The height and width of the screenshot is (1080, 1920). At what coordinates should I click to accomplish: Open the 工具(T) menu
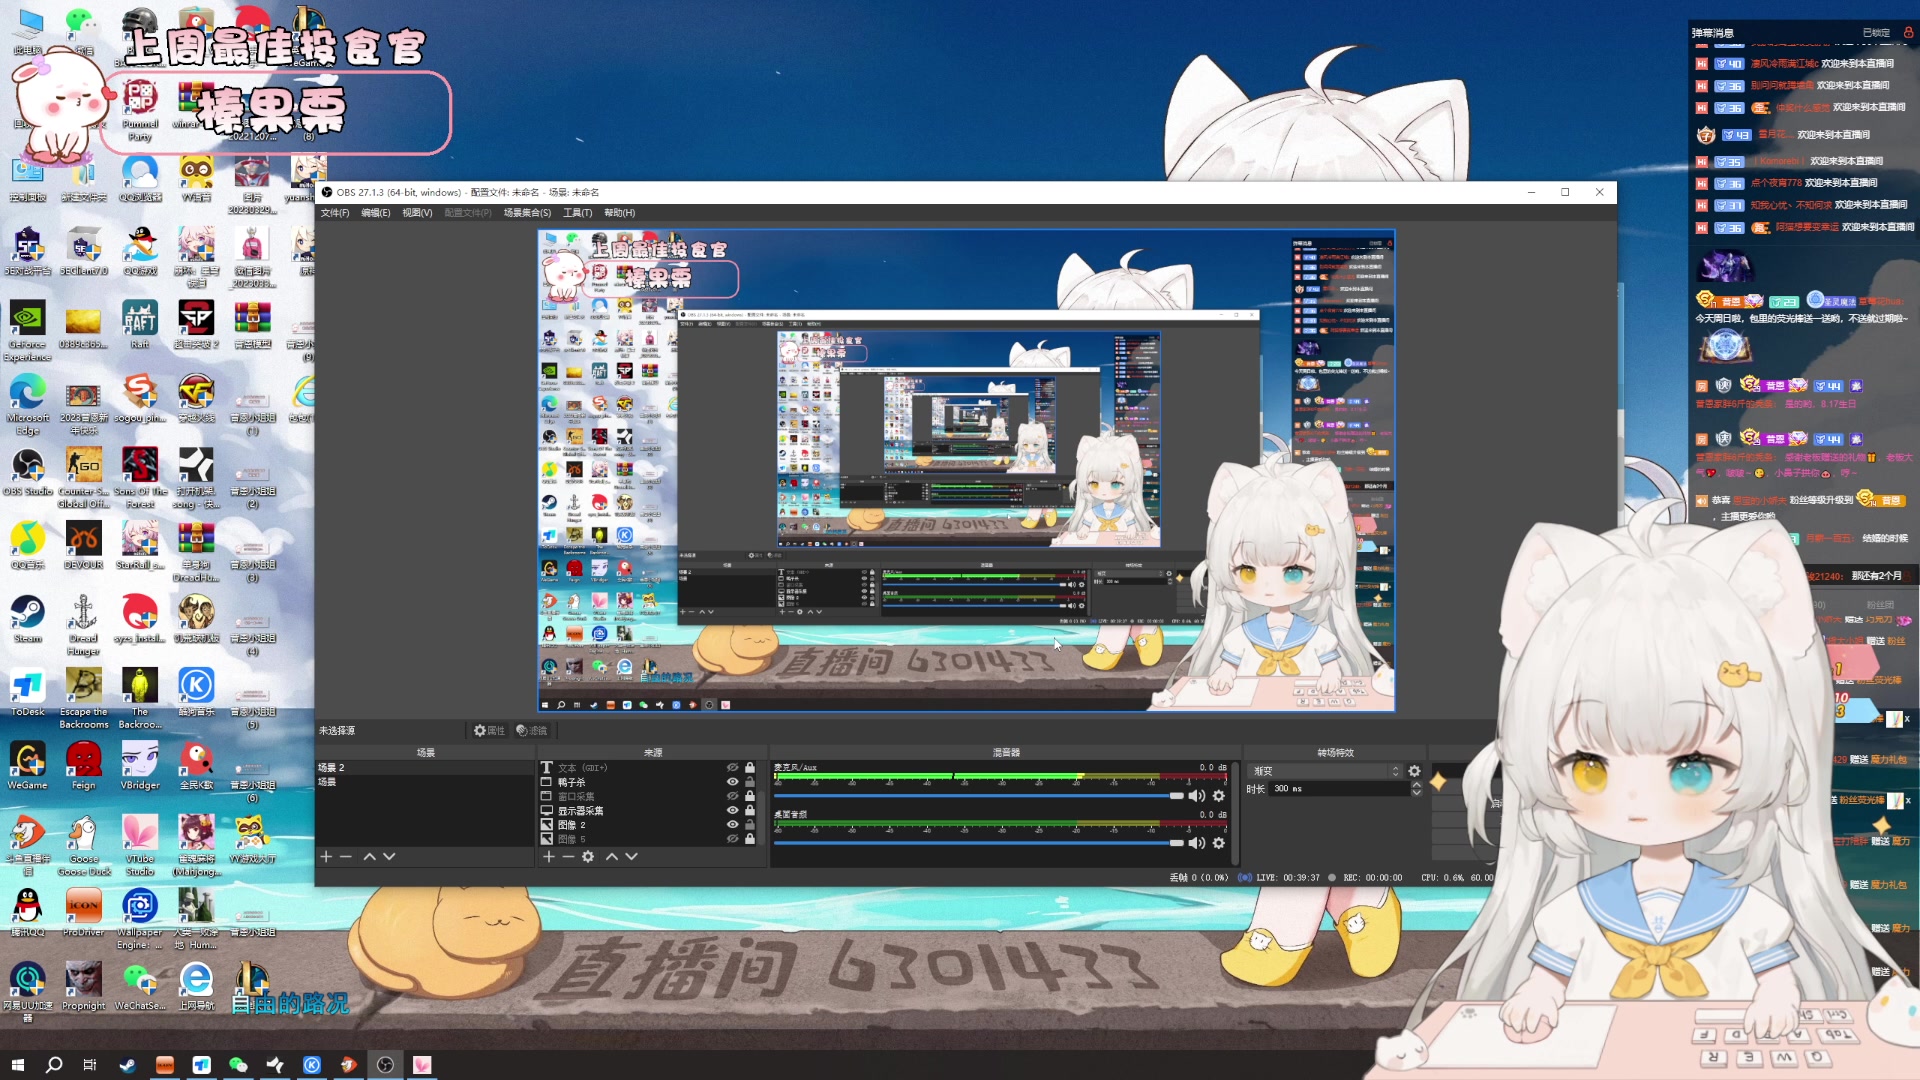pyautogui.click(x=577, y=213)
